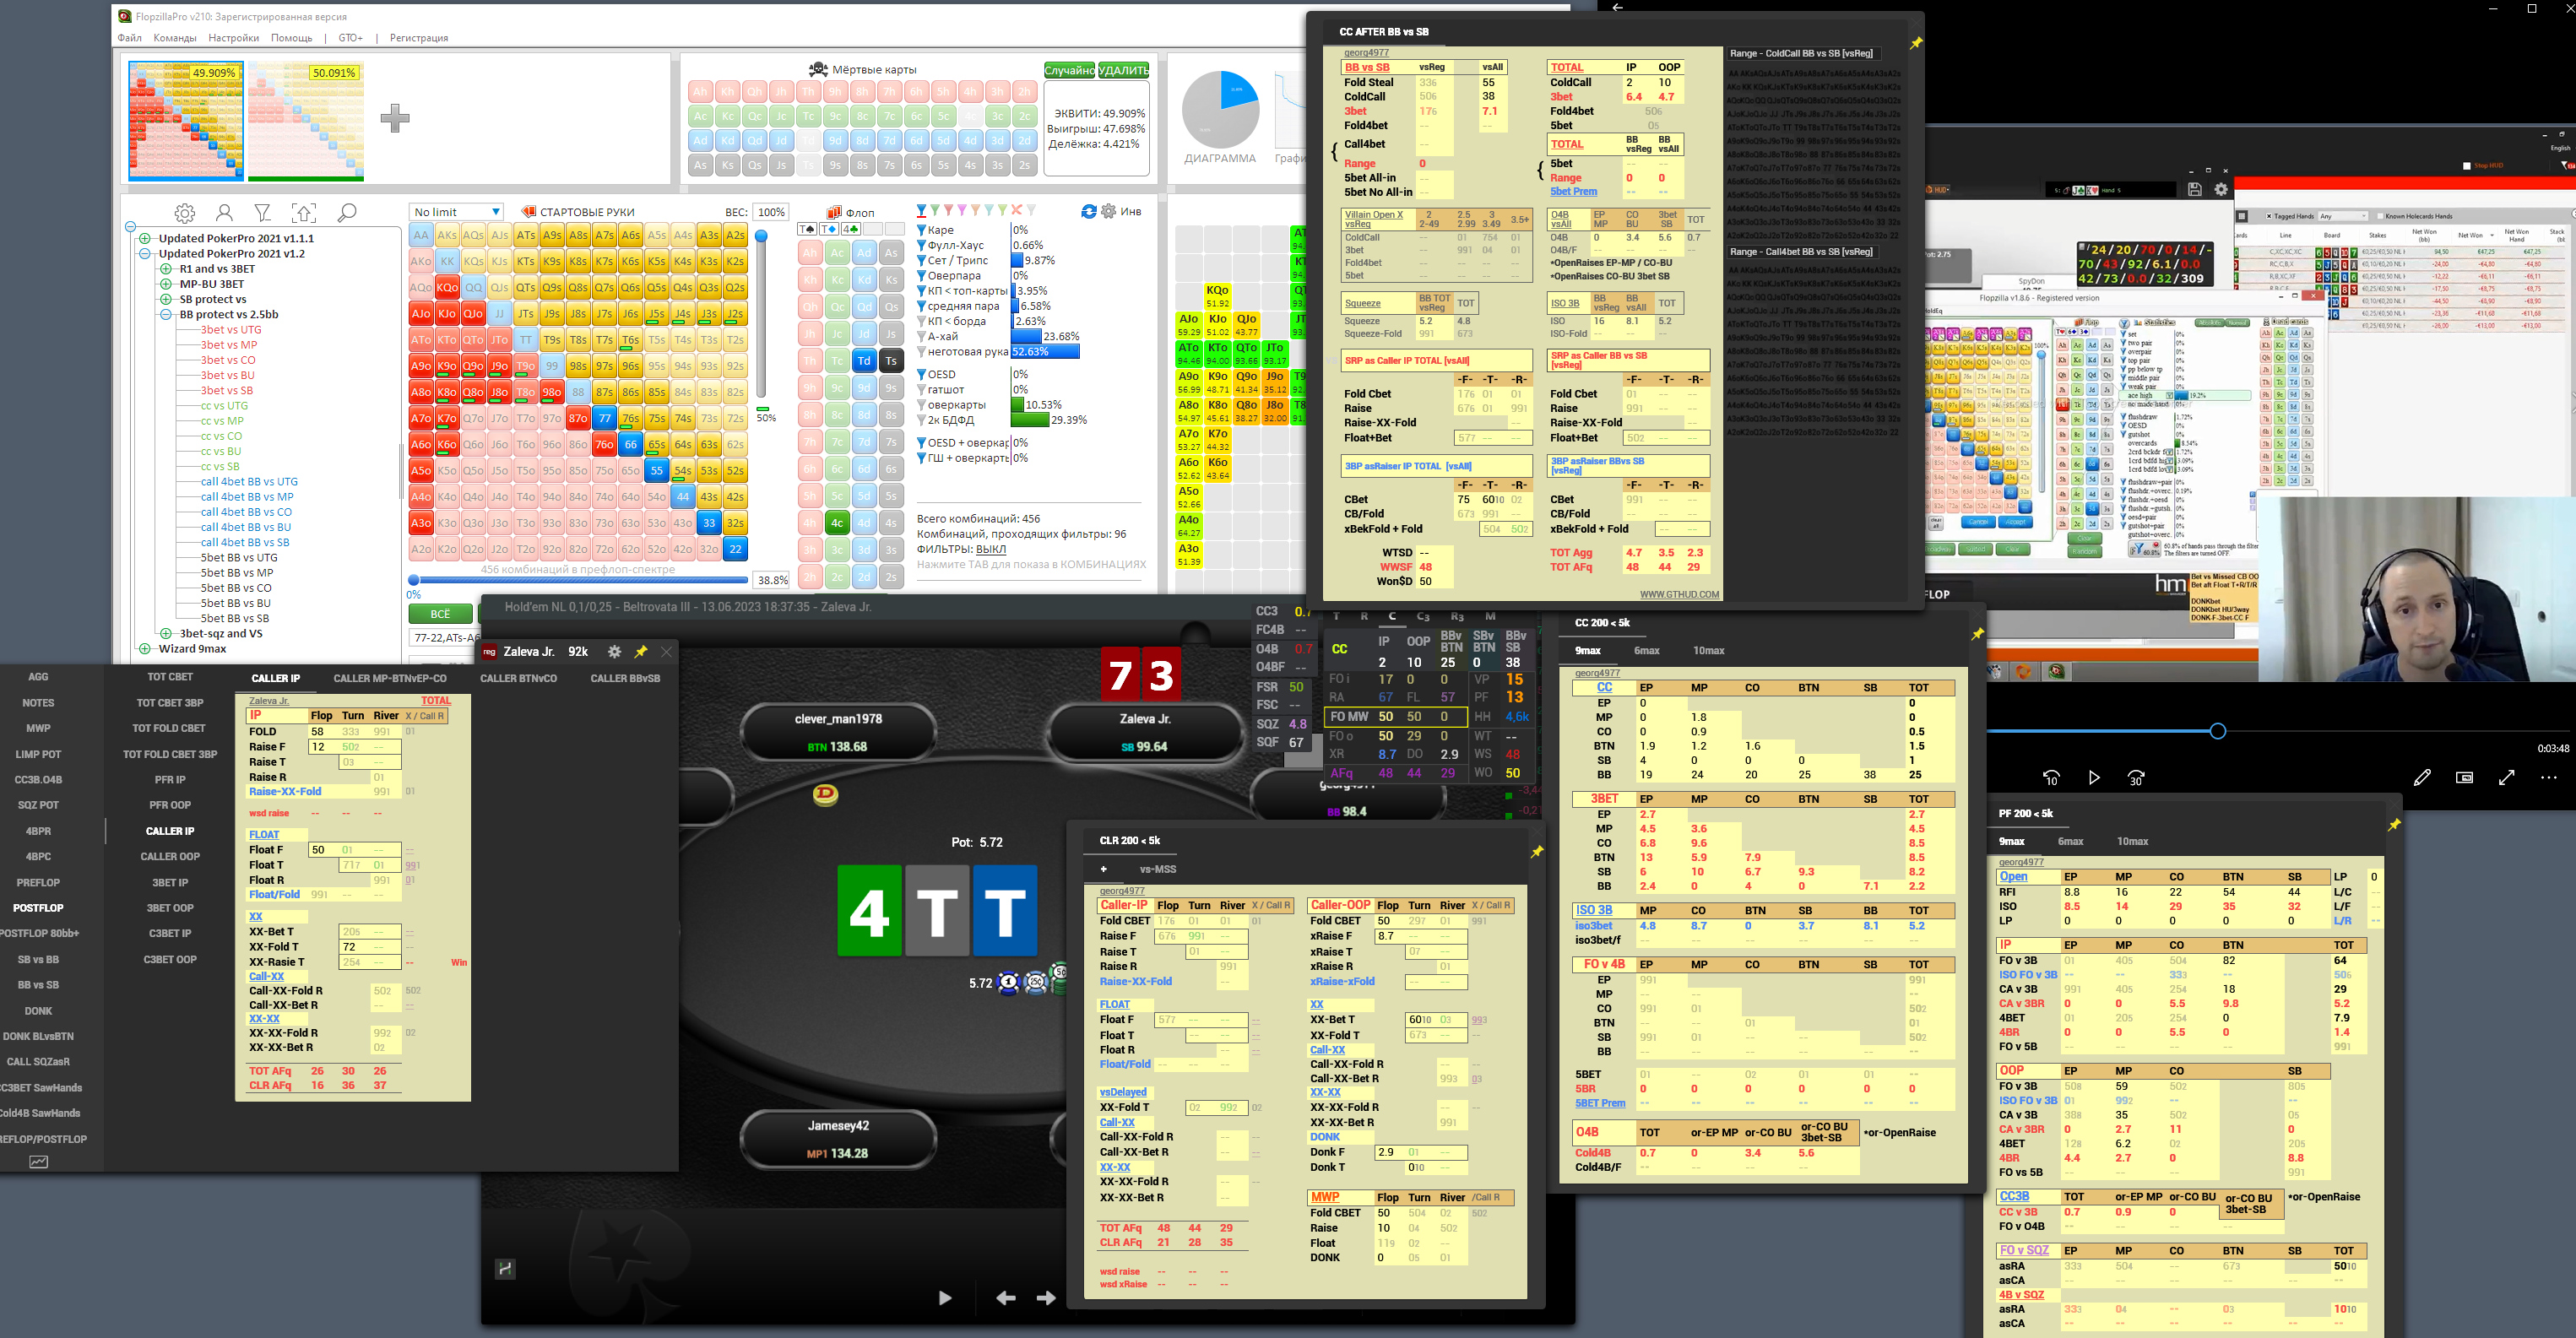
Task: Expand the R1 and vs 3BET node
Action: click(166, 268)
